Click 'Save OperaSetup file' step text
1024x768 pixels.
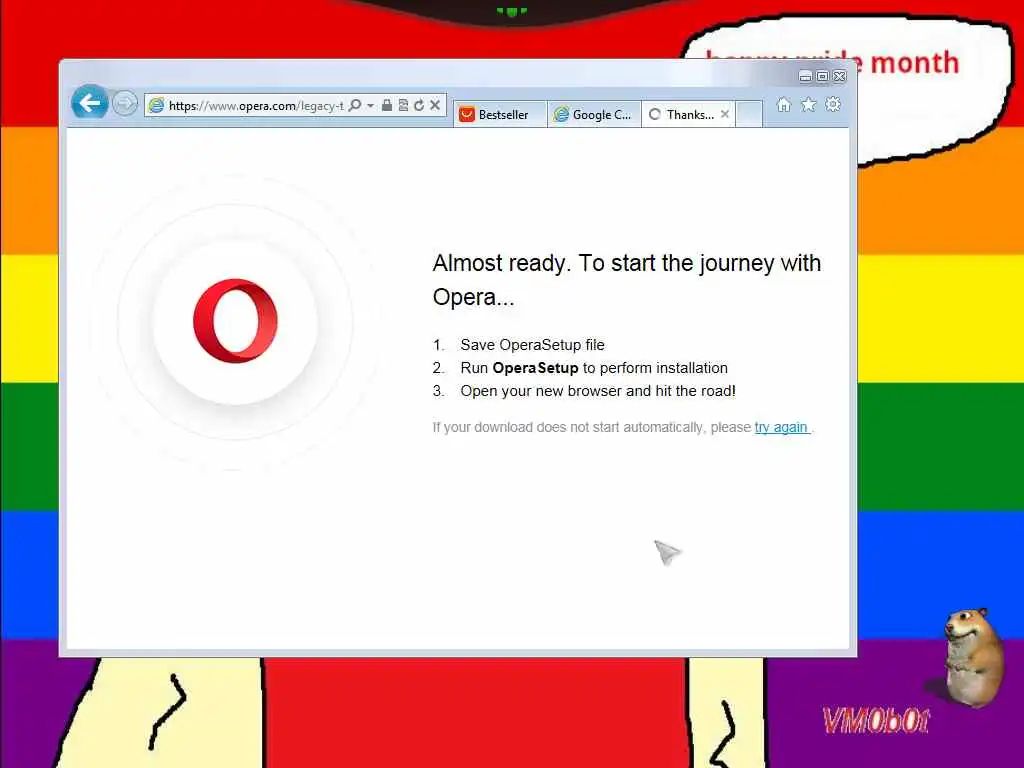(x=532, y=345)
